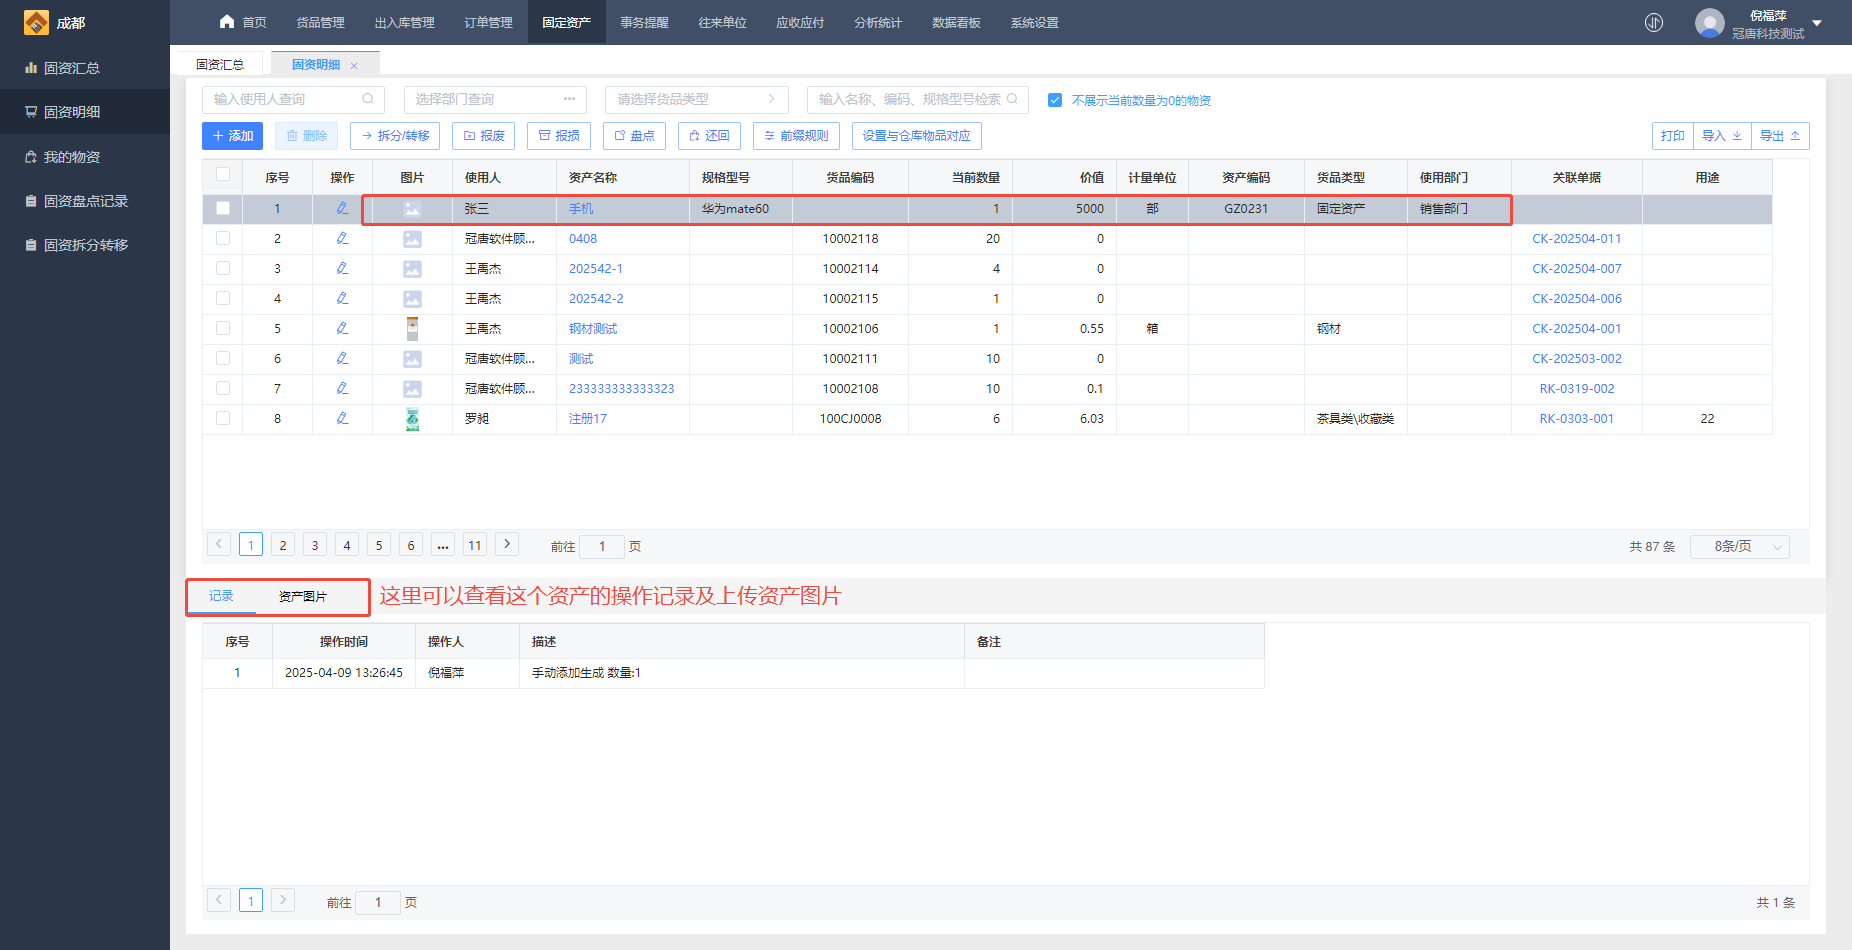The width and height of the screenshot is (1852, 950).
Task: Click the edit pencil icon for 钢材测试 row
Action: tap(342, 328)
